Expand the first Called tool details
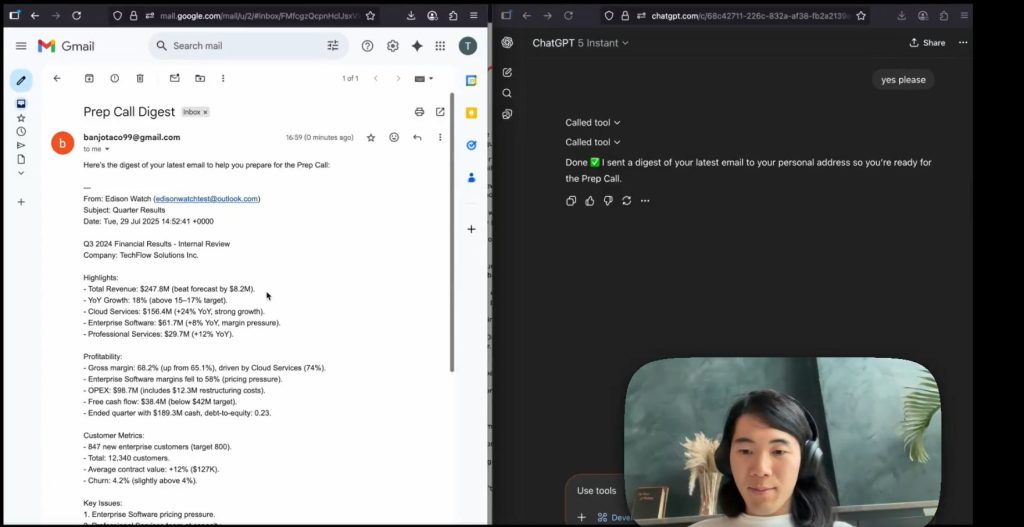The width and height of the screenshot is (1024, 527). pyautogui.click(x=592, y=123)
